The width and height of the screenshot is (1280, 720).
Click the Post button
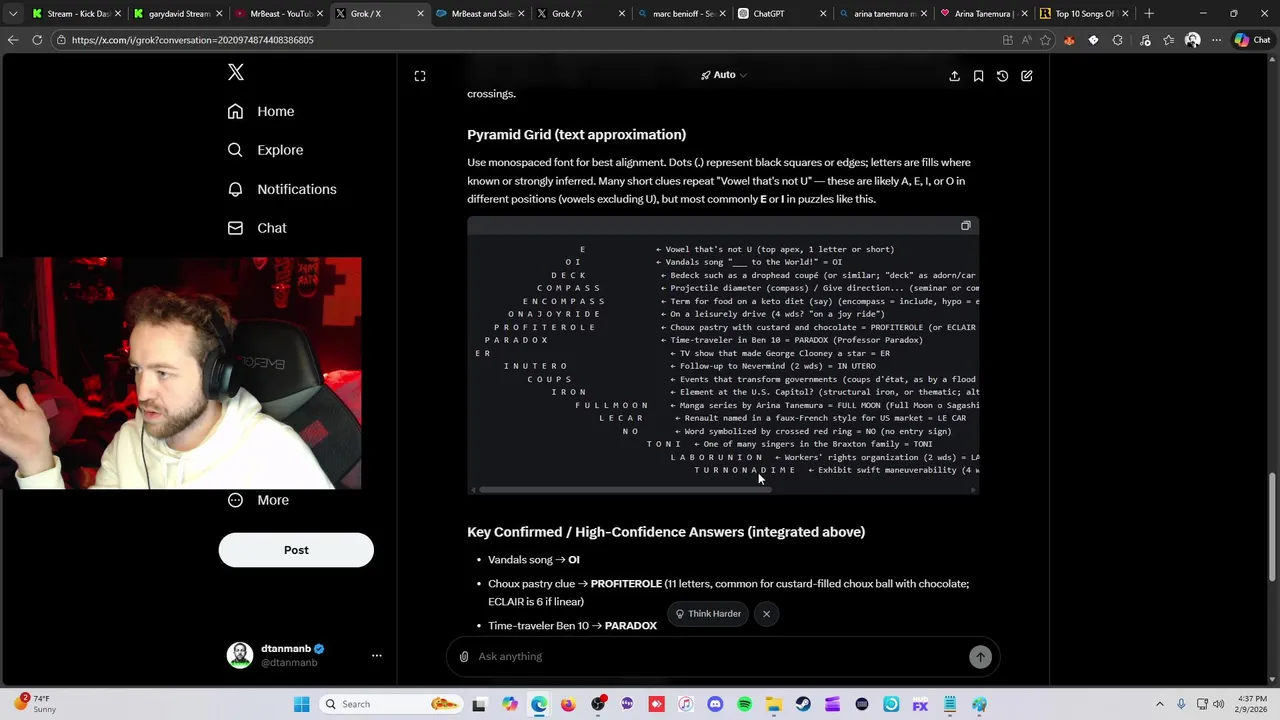[296, 550]
